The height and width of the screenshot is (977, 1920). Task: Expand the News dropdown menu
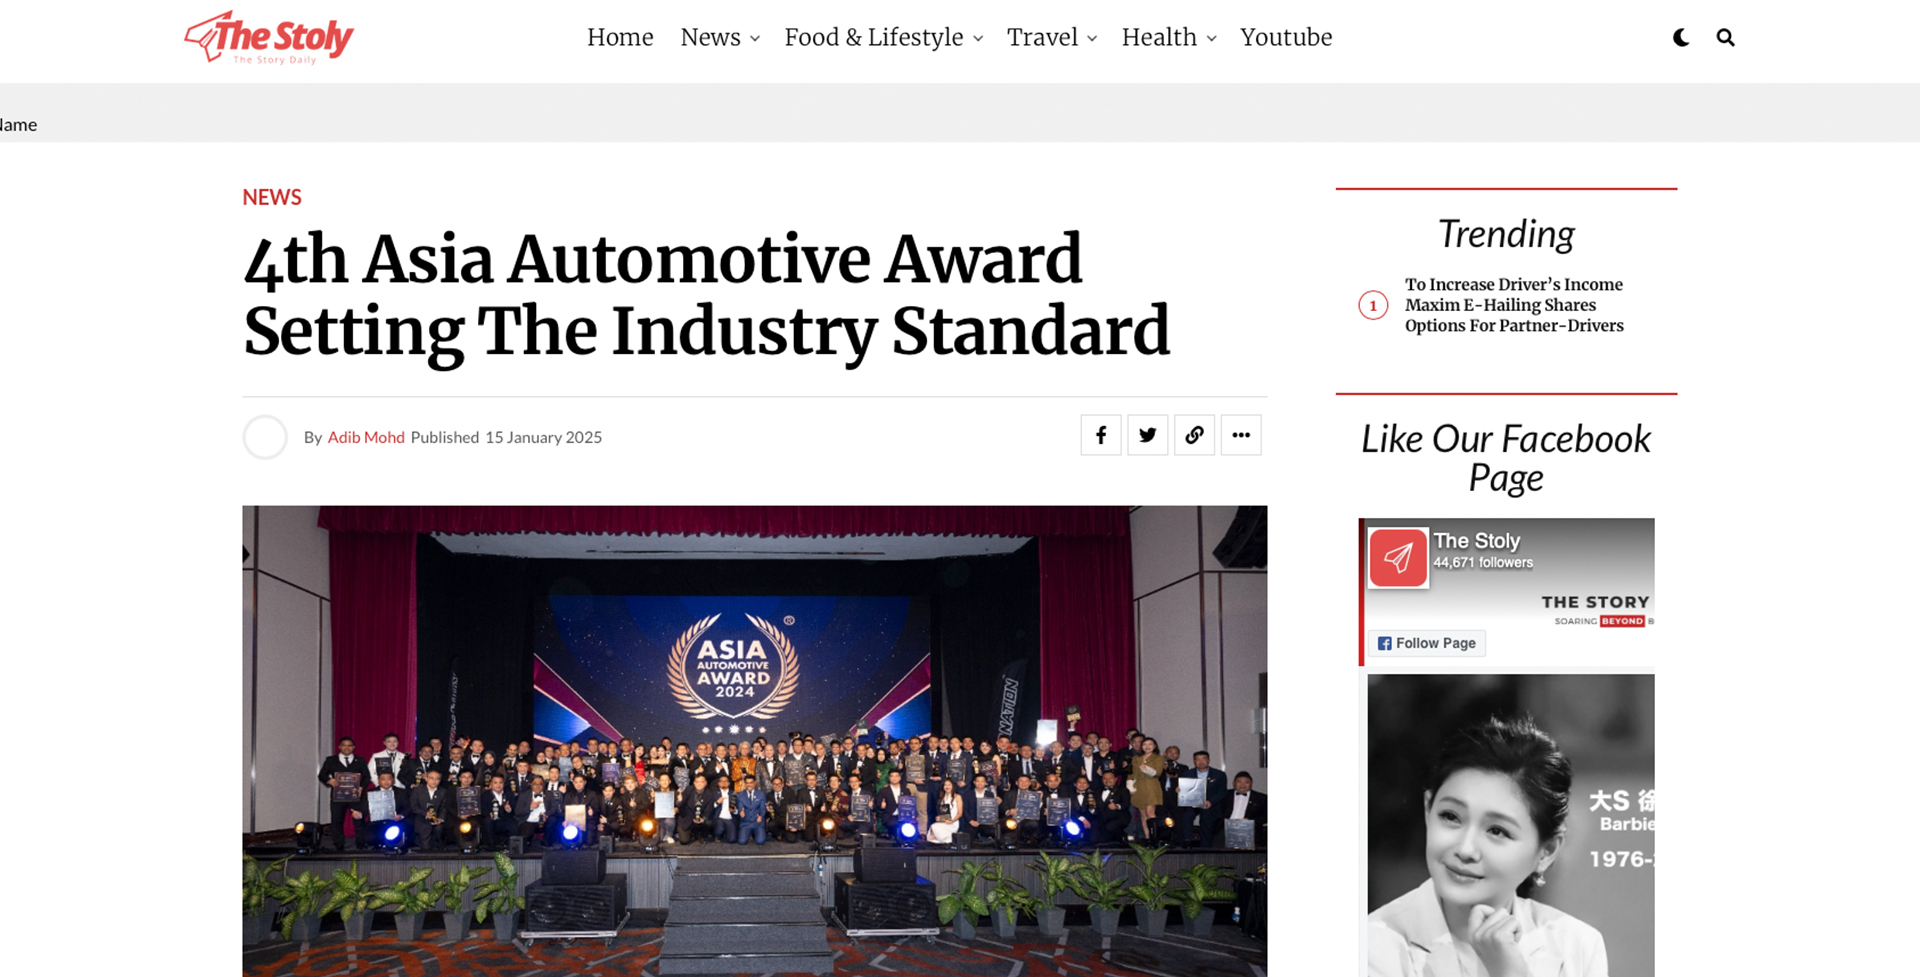click(x=719, y=38)
